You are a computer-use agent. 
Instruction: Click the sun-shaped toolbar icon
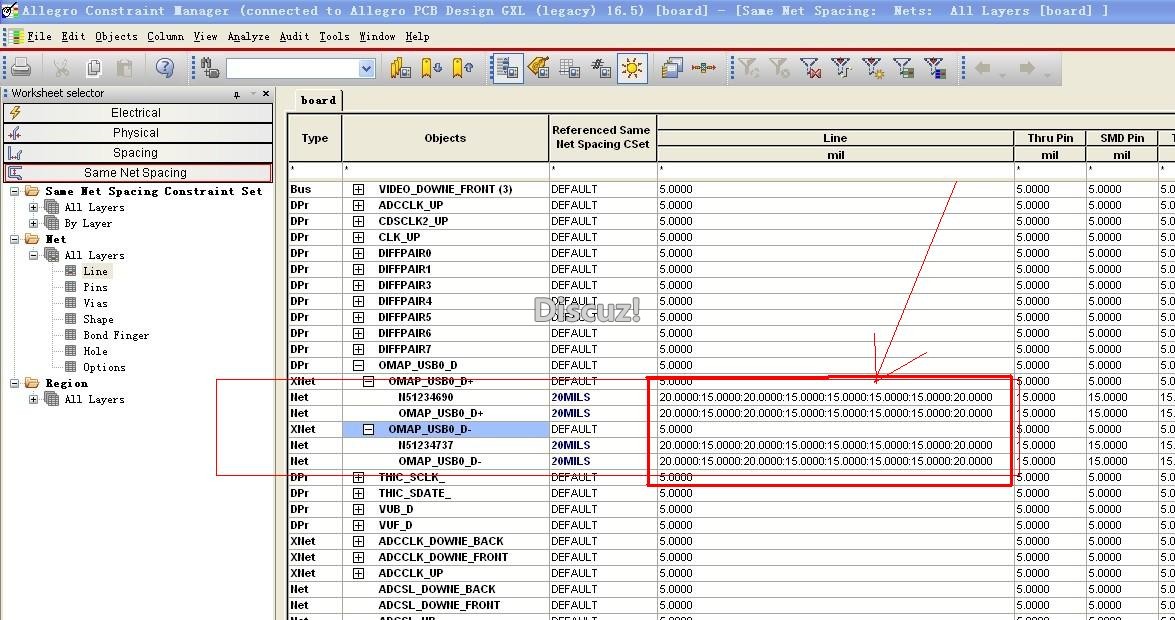pyautogui.click(x=632, y=68)
